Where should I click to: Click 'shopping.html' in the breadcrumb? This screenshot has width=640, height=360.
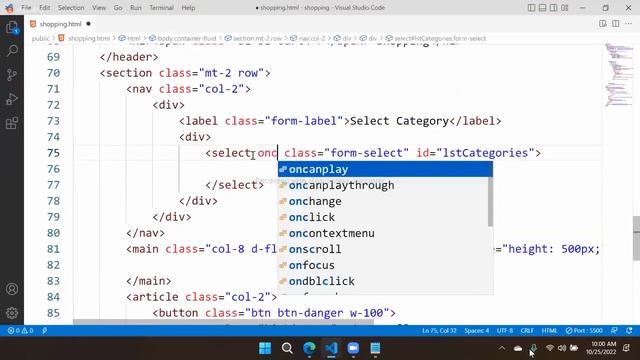coord(89,38)
